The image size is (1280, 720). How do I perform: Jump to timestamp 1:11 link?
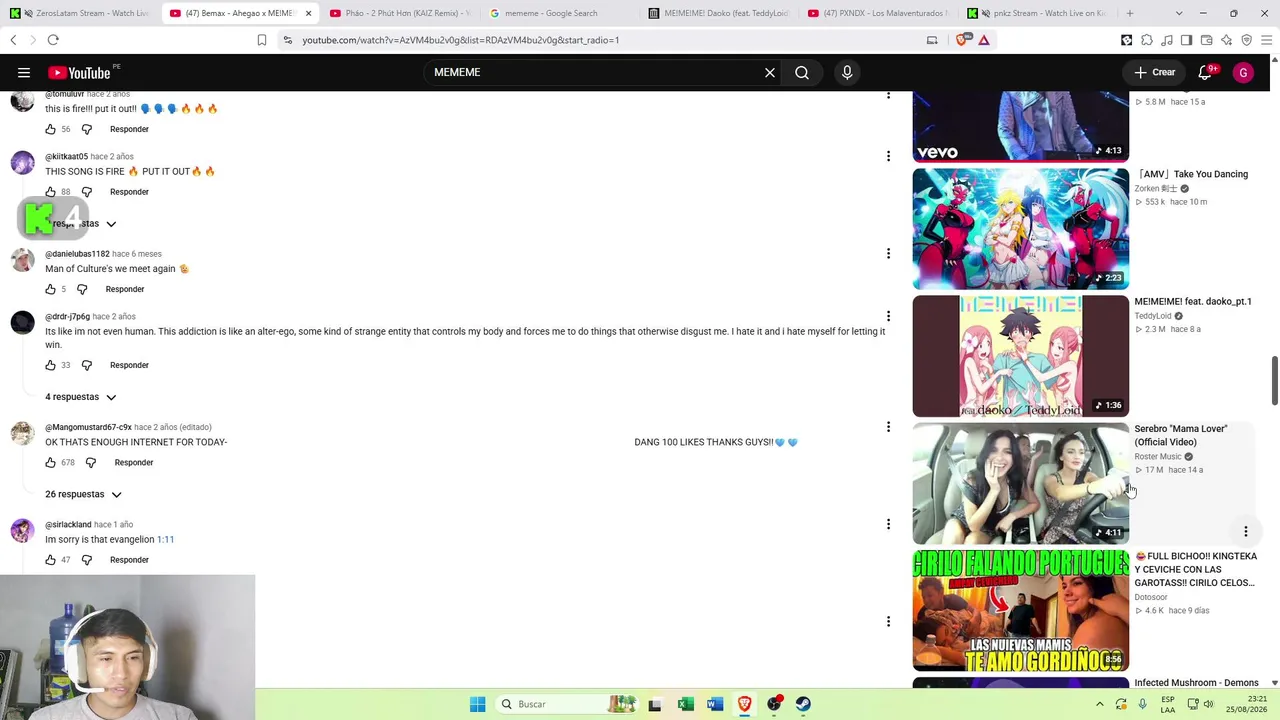[x=165, y=539]
